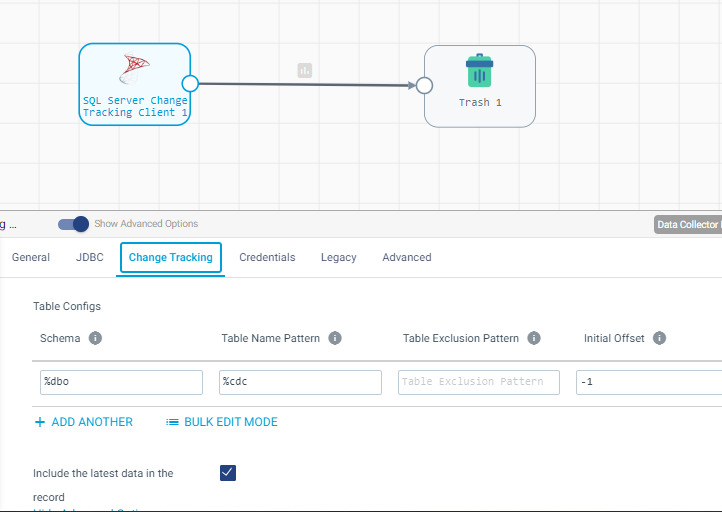The image size is (722, 512).
Task: Show info for Table Exclusion Pattern
Action: tap(534, 338)
